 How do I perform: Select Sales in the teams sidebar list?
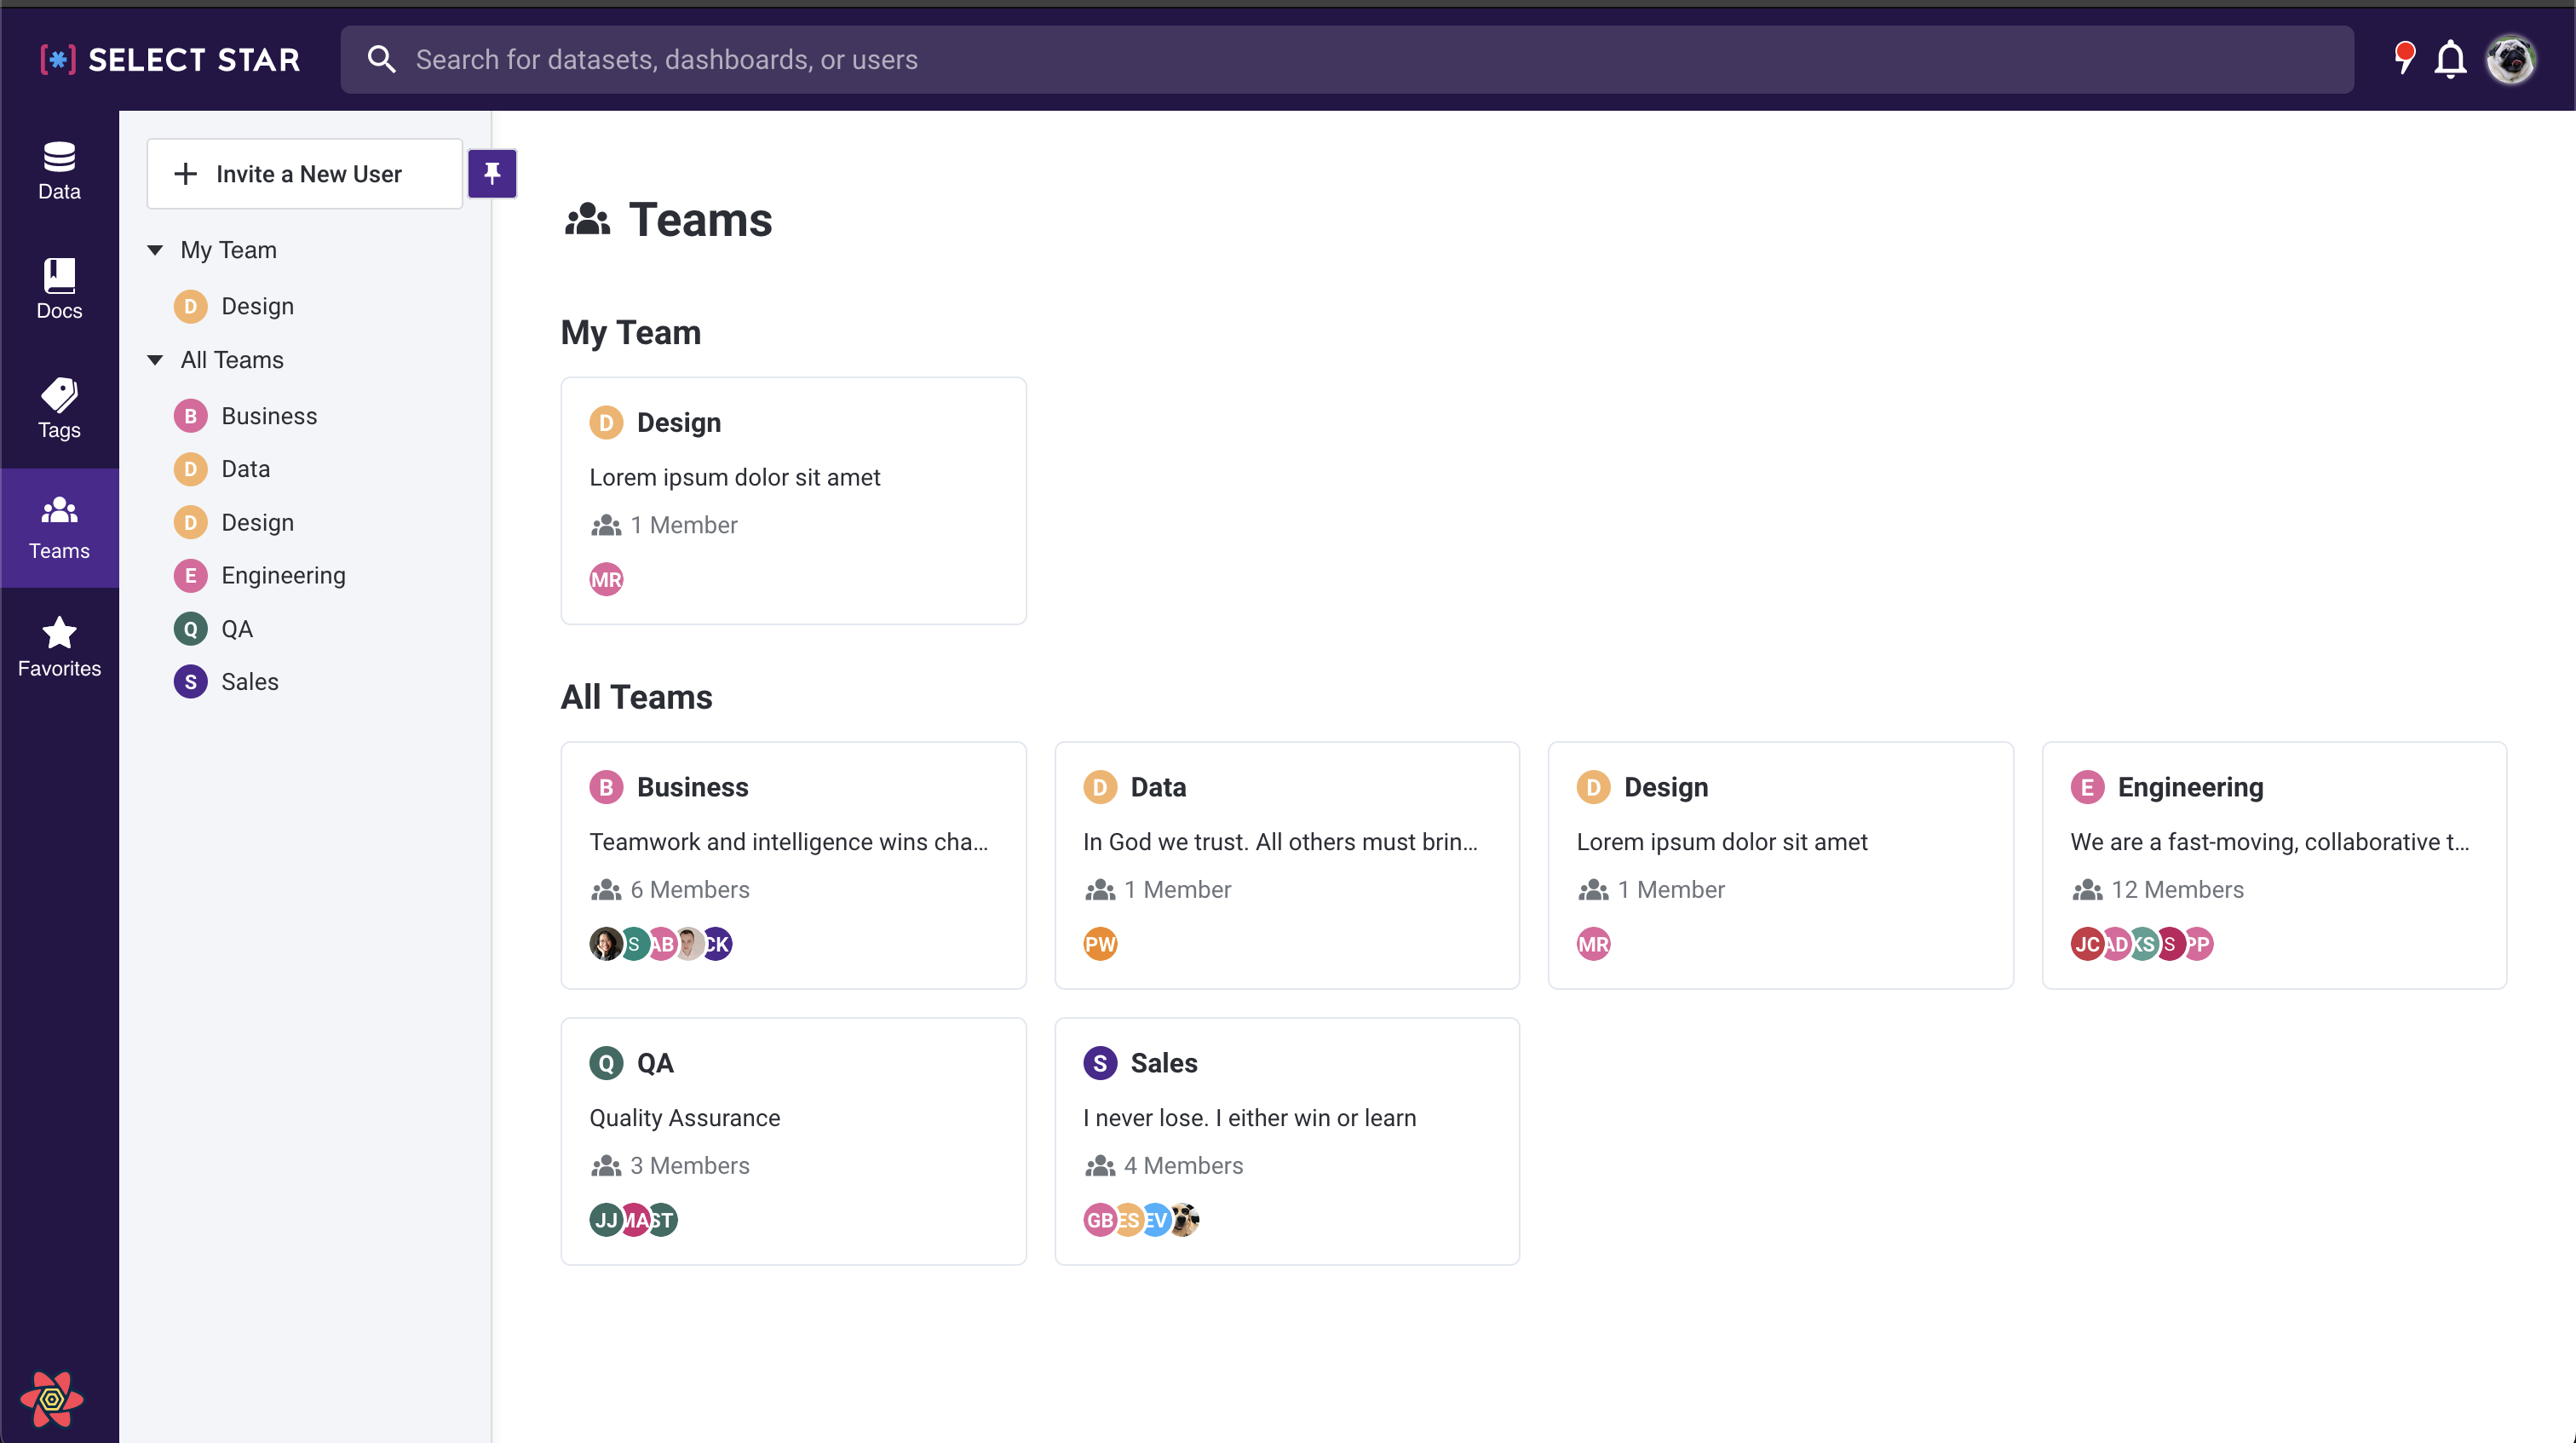(x=249, y=681)
